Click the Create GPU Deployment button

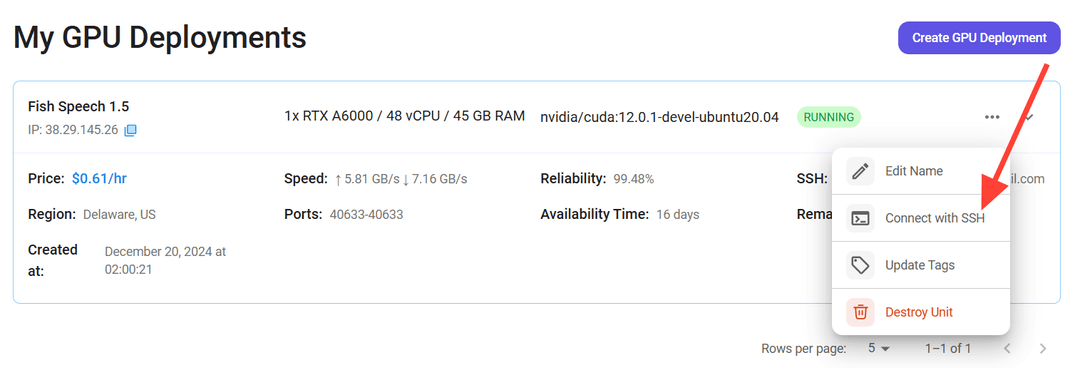pyautogui.click(x=979, y=38)
